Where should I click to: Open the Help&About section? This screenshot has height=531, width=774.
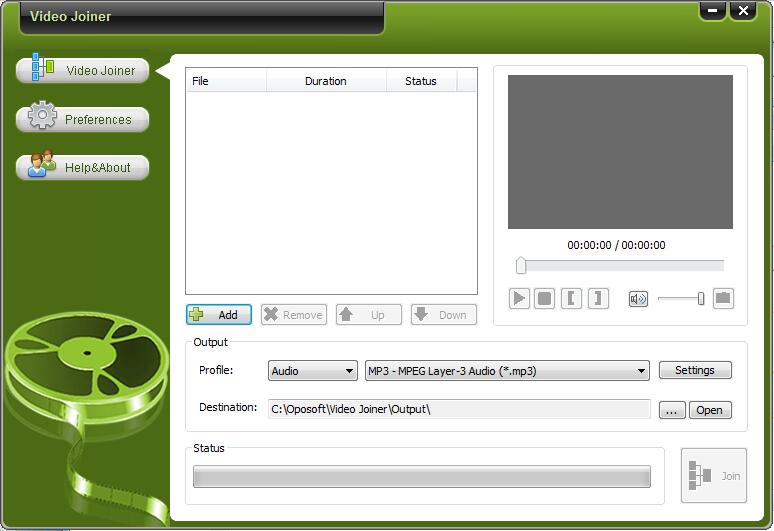[83, 167]
